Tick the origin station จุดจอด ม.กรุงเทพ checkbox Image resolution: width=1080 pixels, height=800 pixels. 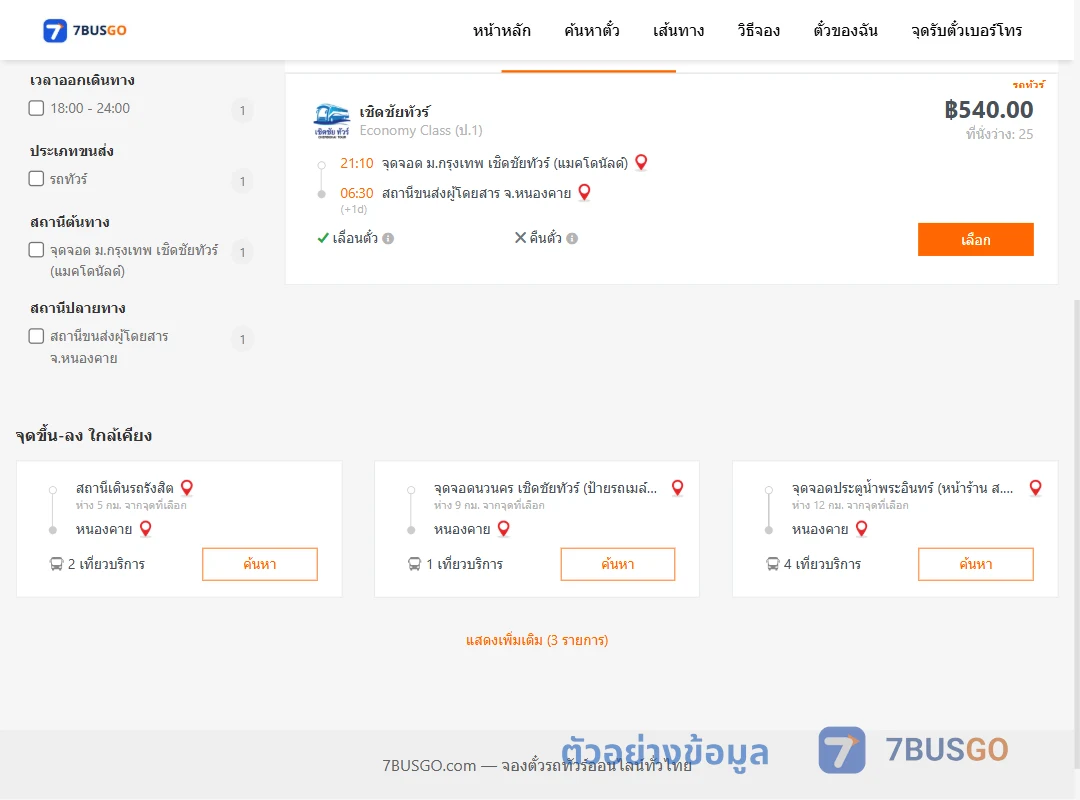click(x=36, y=249)
